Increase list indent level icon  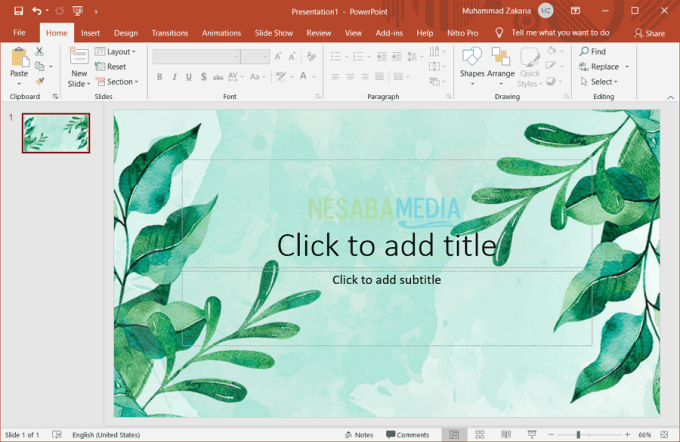396,56
